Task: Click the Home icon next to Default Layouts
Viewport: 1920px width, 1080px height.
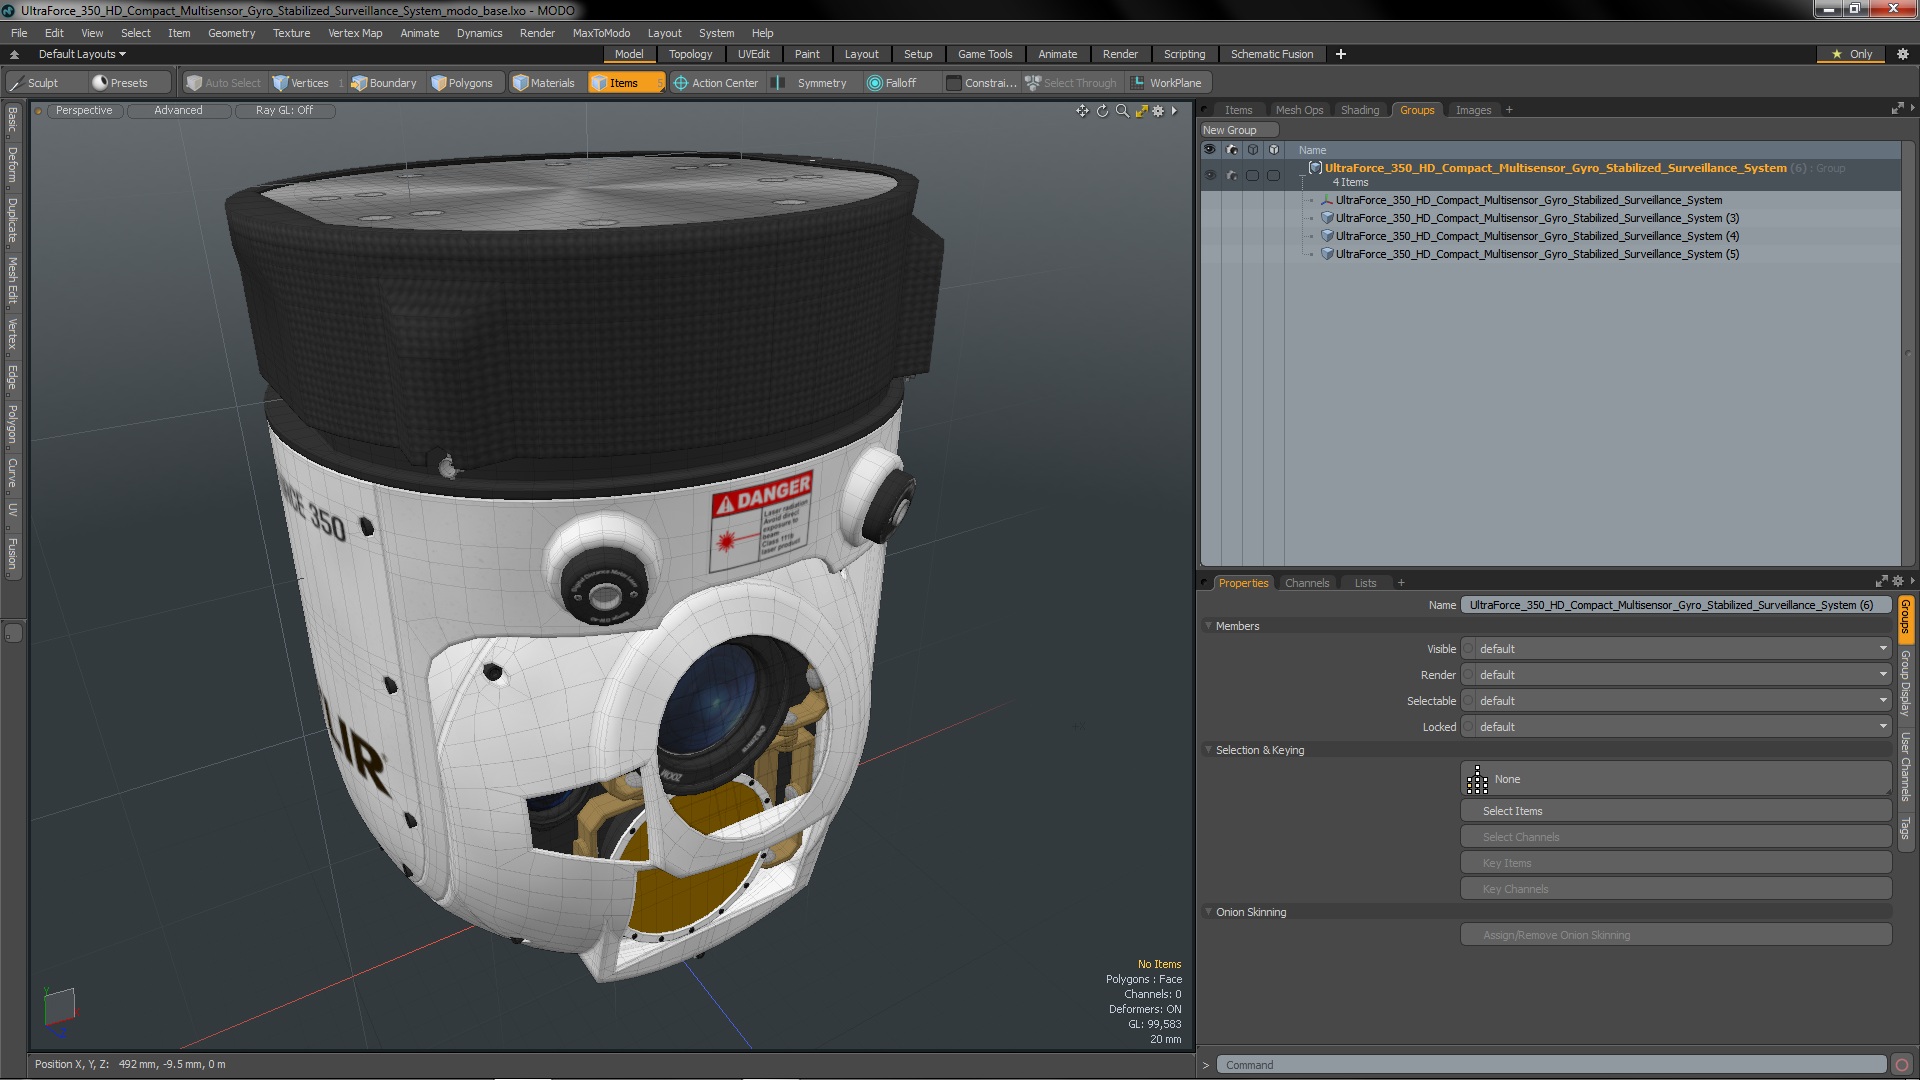Action: pyautogui.click(x=14, y=54)
